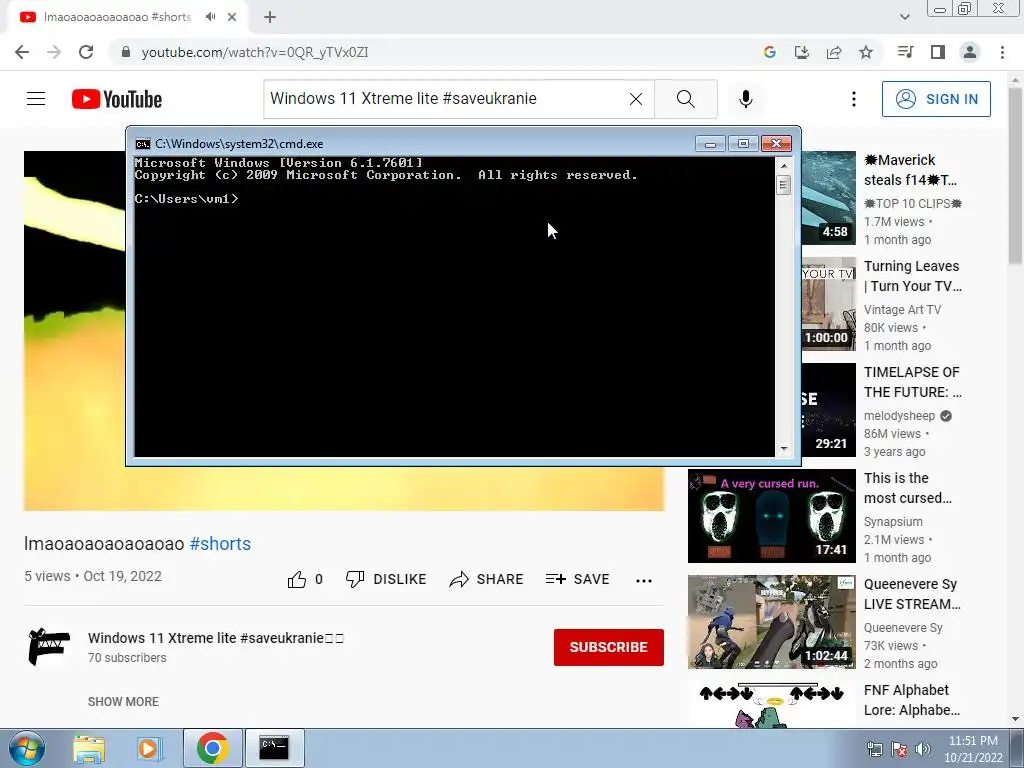
Task: Click the YouTube page scrollbar thumb
Action: click(1015, 176)
